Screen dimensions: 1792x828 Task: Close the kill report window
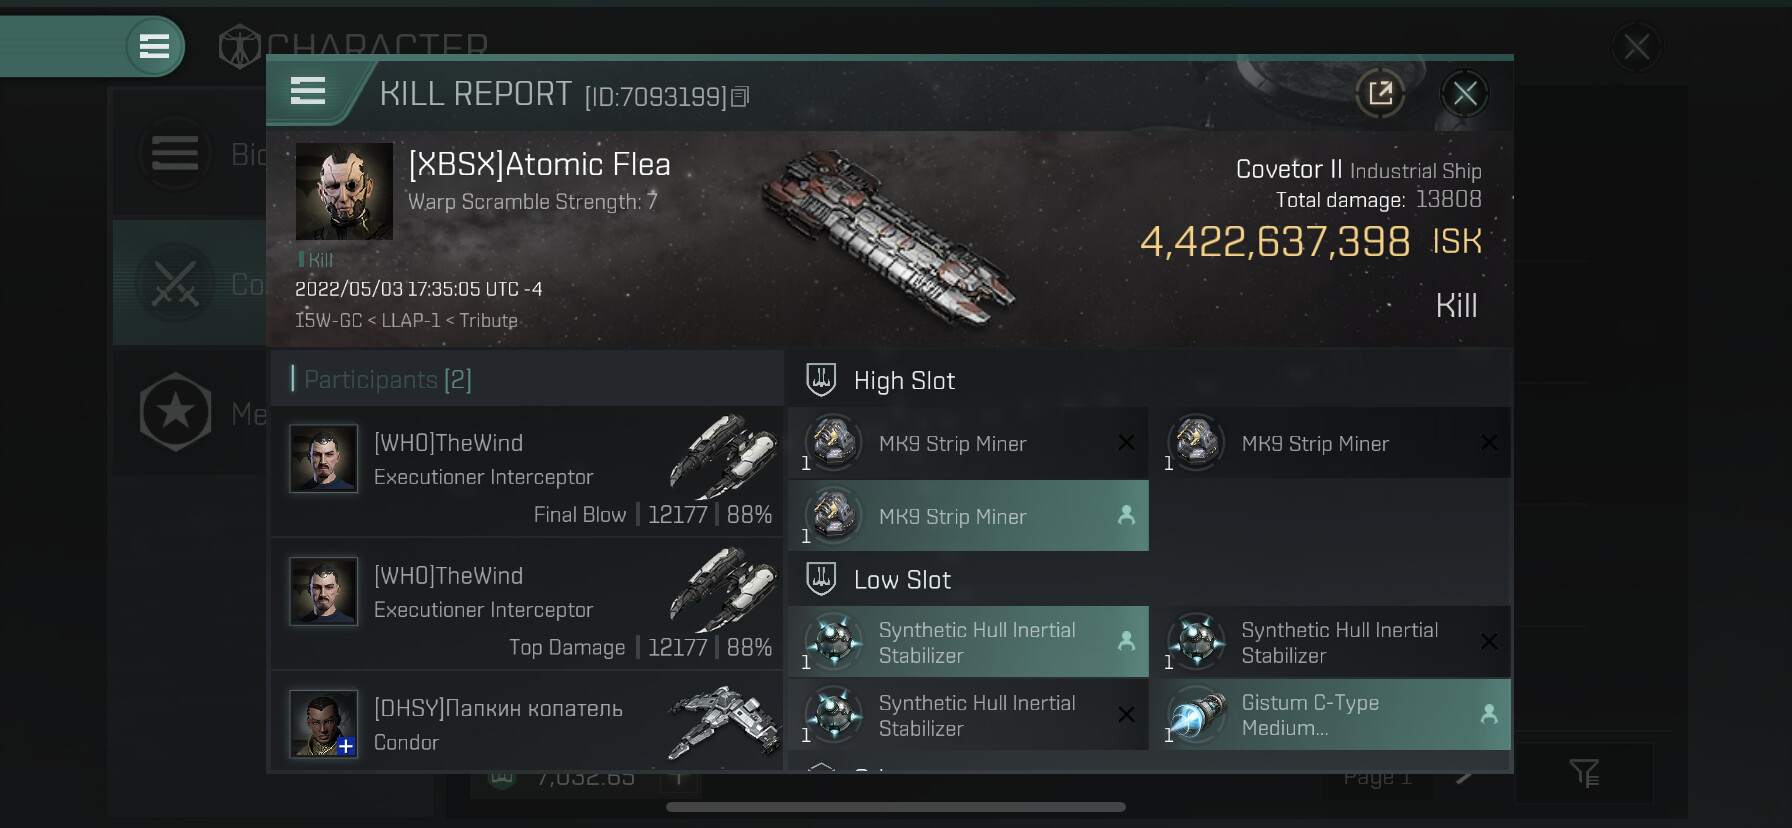pos(1465,94)
